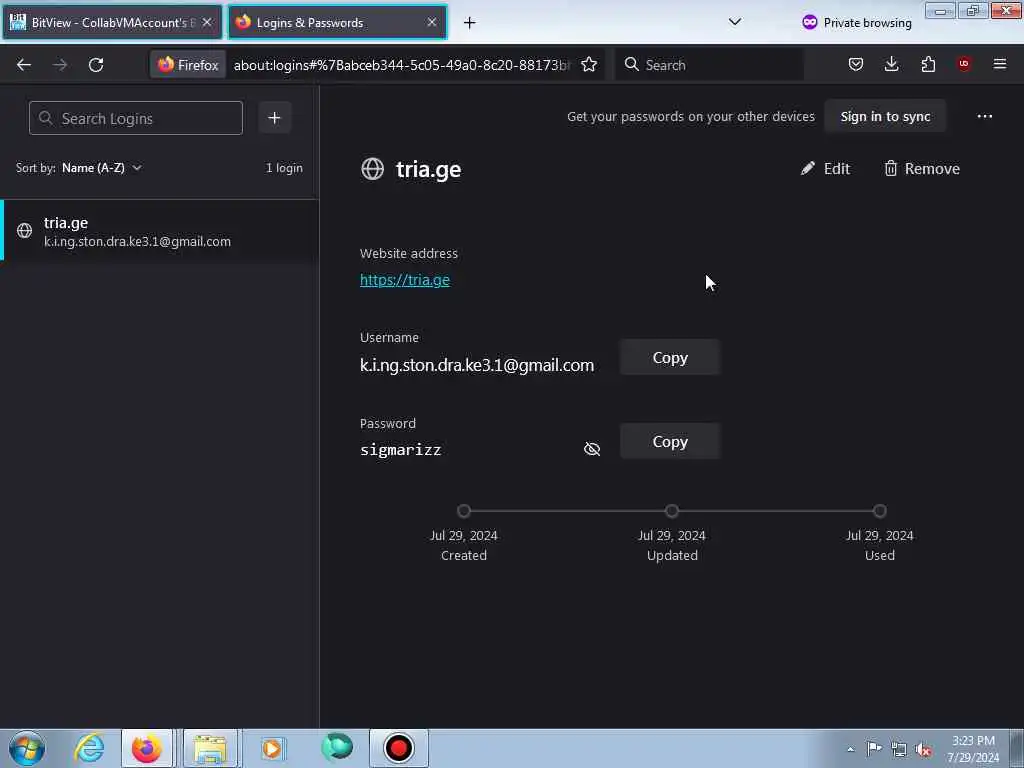Open the https://tria.ge link

[405, 280]
